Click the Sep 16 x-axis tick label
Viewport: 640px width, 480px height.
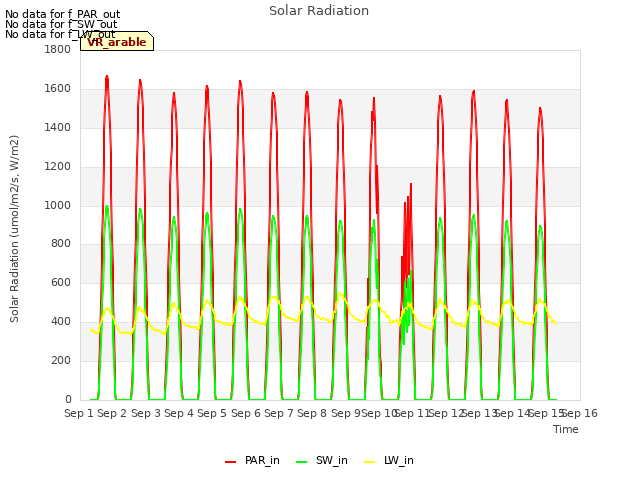point(580,413)
